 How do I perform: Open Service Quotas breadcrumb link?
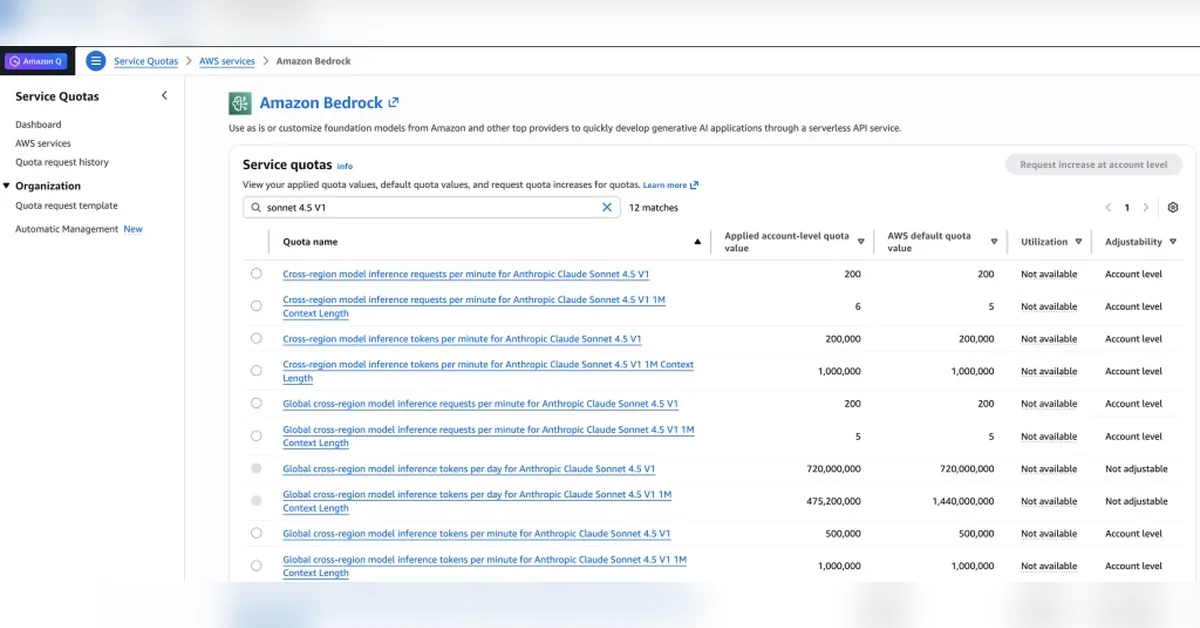coord(146,61)
